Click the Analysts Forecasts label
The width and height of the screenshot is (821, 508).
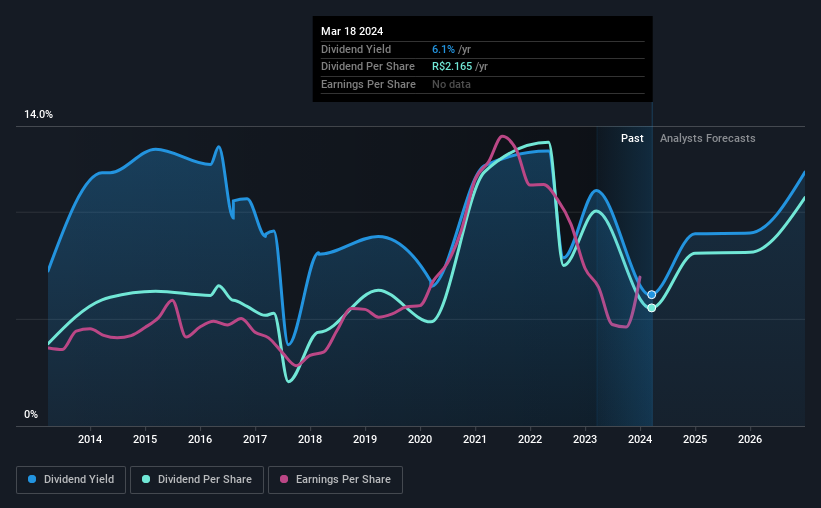point(707,138)
